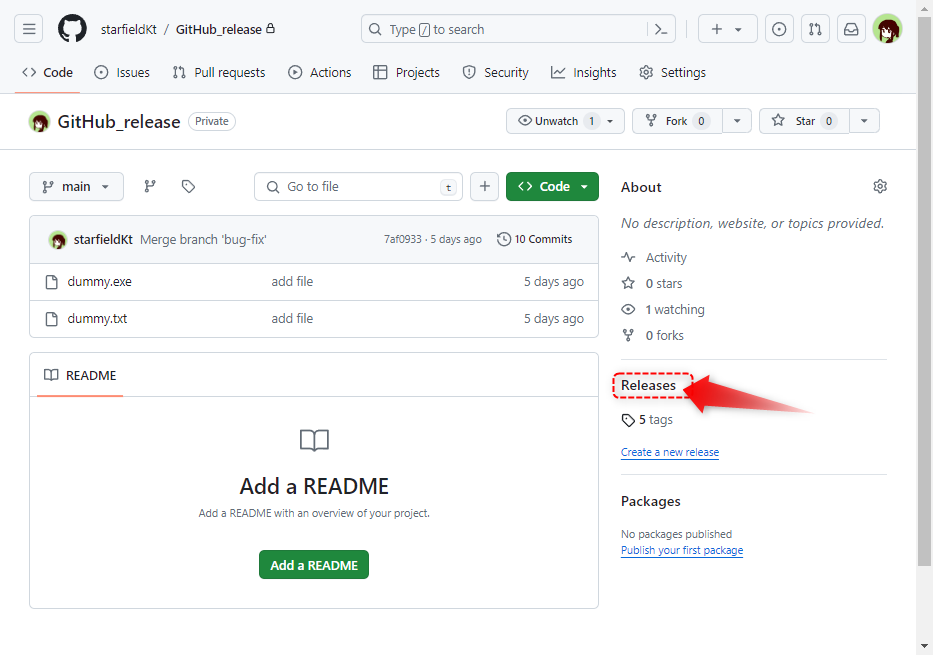The width and height of the screenshot is (933, 655).
Task: Go to GitHub home via Octocat logo
Action: (x=72, y=29)
